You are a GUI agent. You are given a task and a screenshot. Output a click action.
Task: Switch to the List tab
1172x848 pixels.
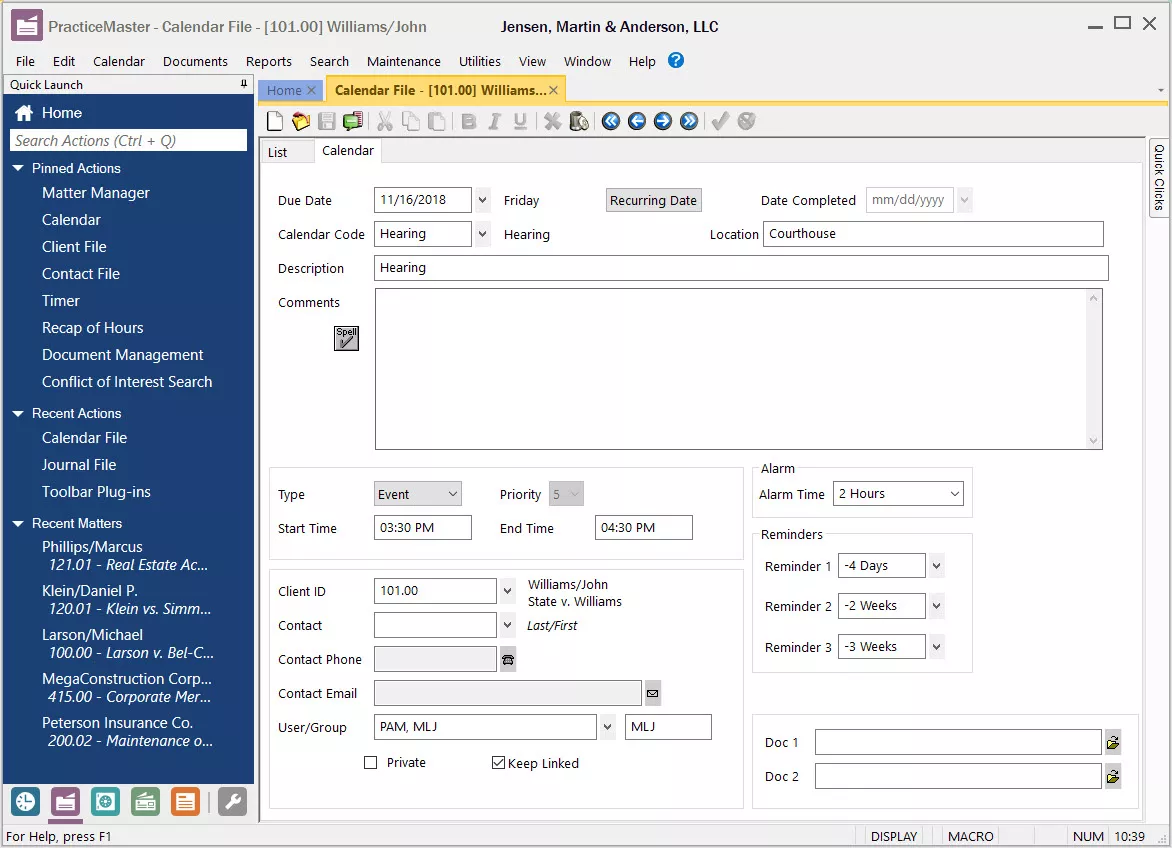pos(278,152)
